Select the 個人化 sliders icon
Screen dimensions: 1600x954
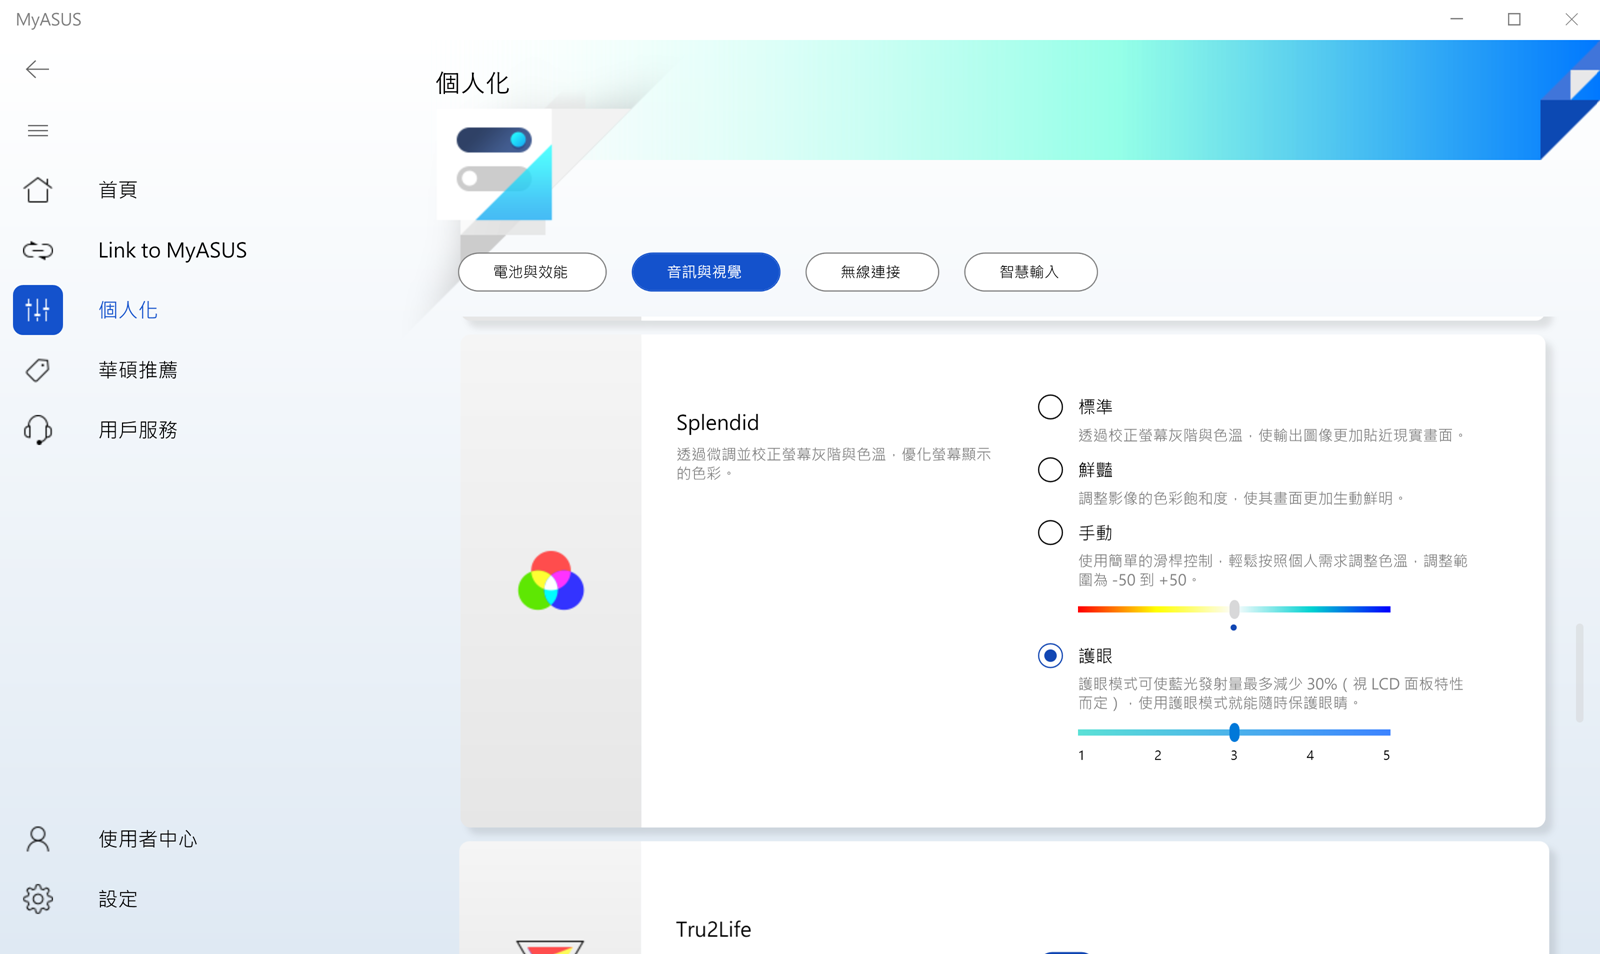(x=38, y=310)
